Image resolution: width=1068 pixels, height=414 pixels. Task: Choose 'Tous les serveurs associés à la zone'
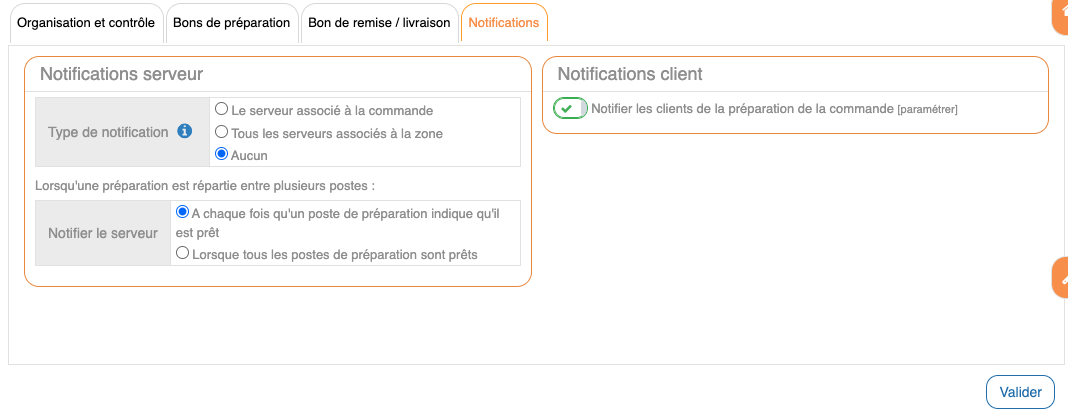222,131
